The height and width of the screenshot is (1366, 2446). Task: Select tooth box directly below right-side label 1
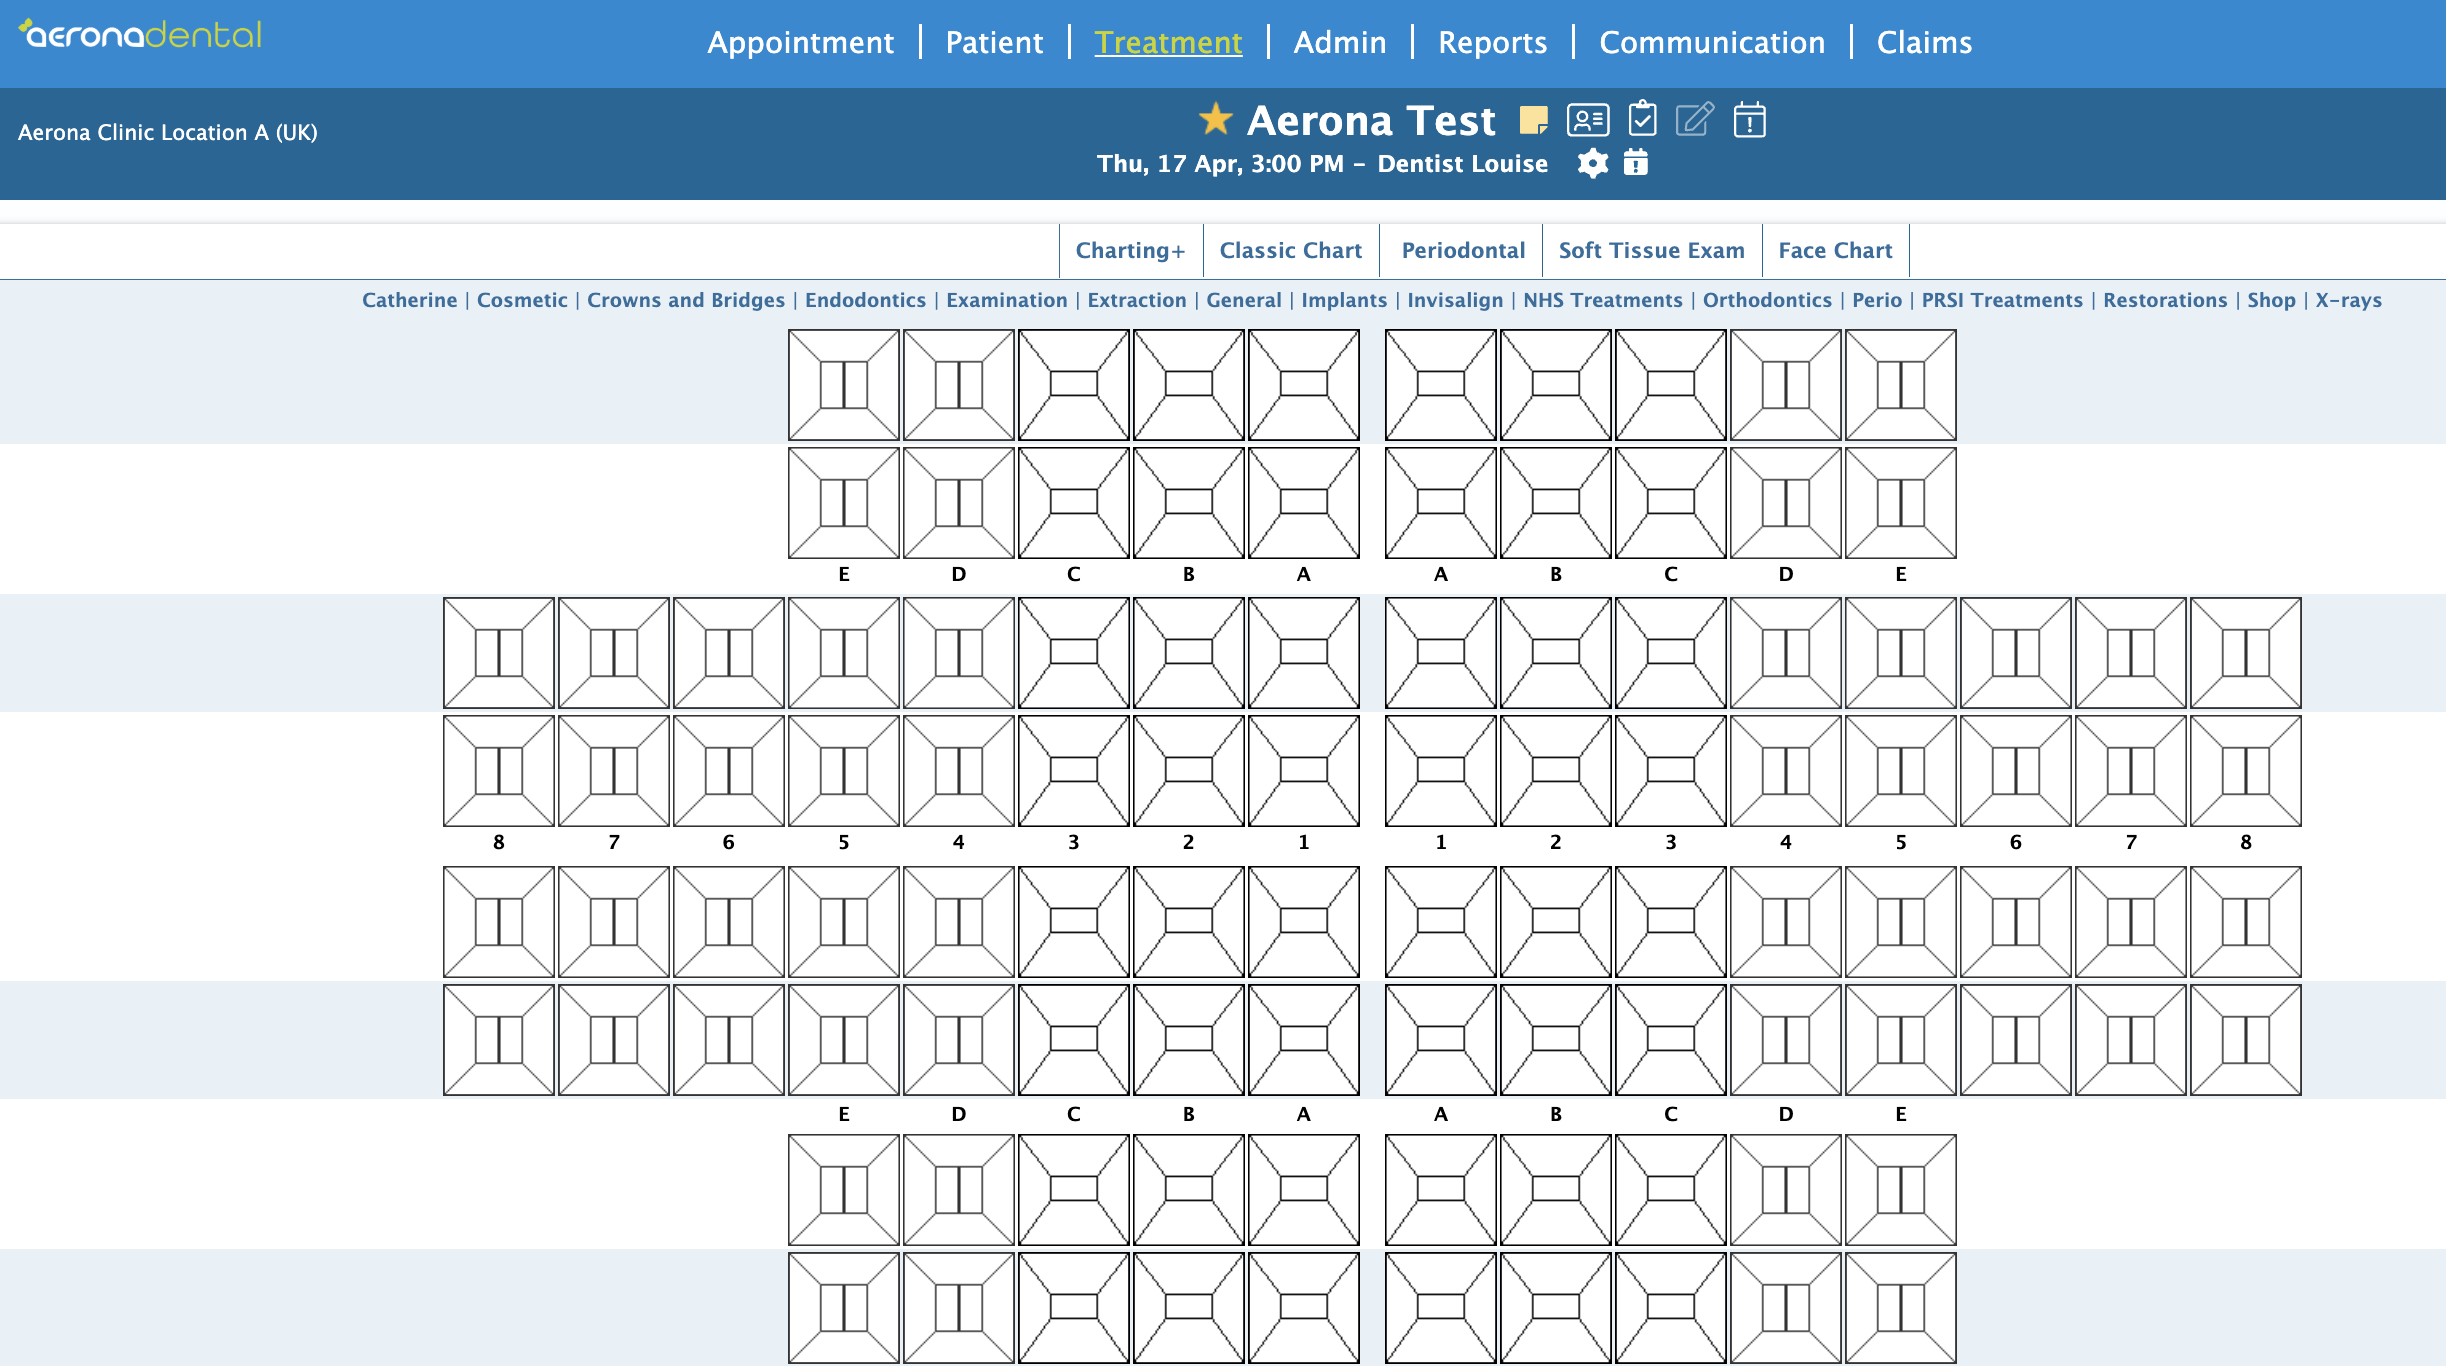click(x=1441, y=922)
